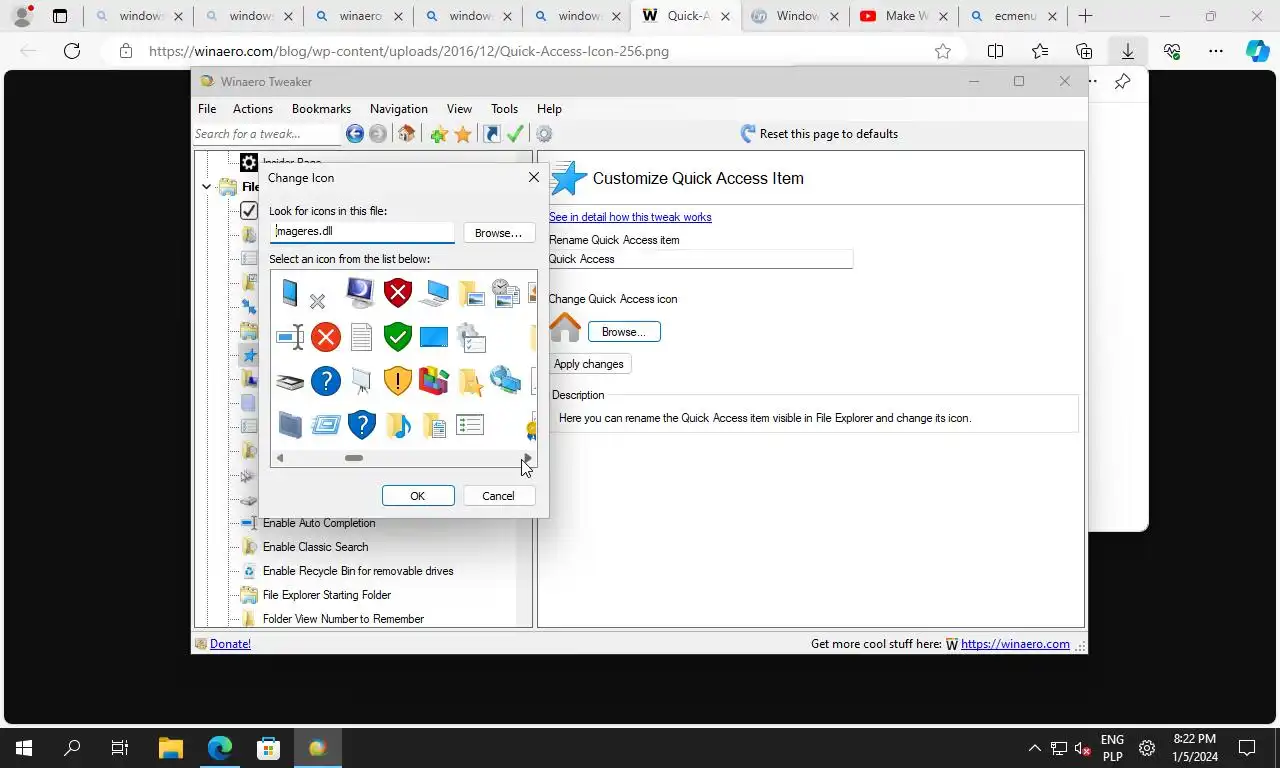Click Browse under Change Quick Access icon

tap(624, 332)
